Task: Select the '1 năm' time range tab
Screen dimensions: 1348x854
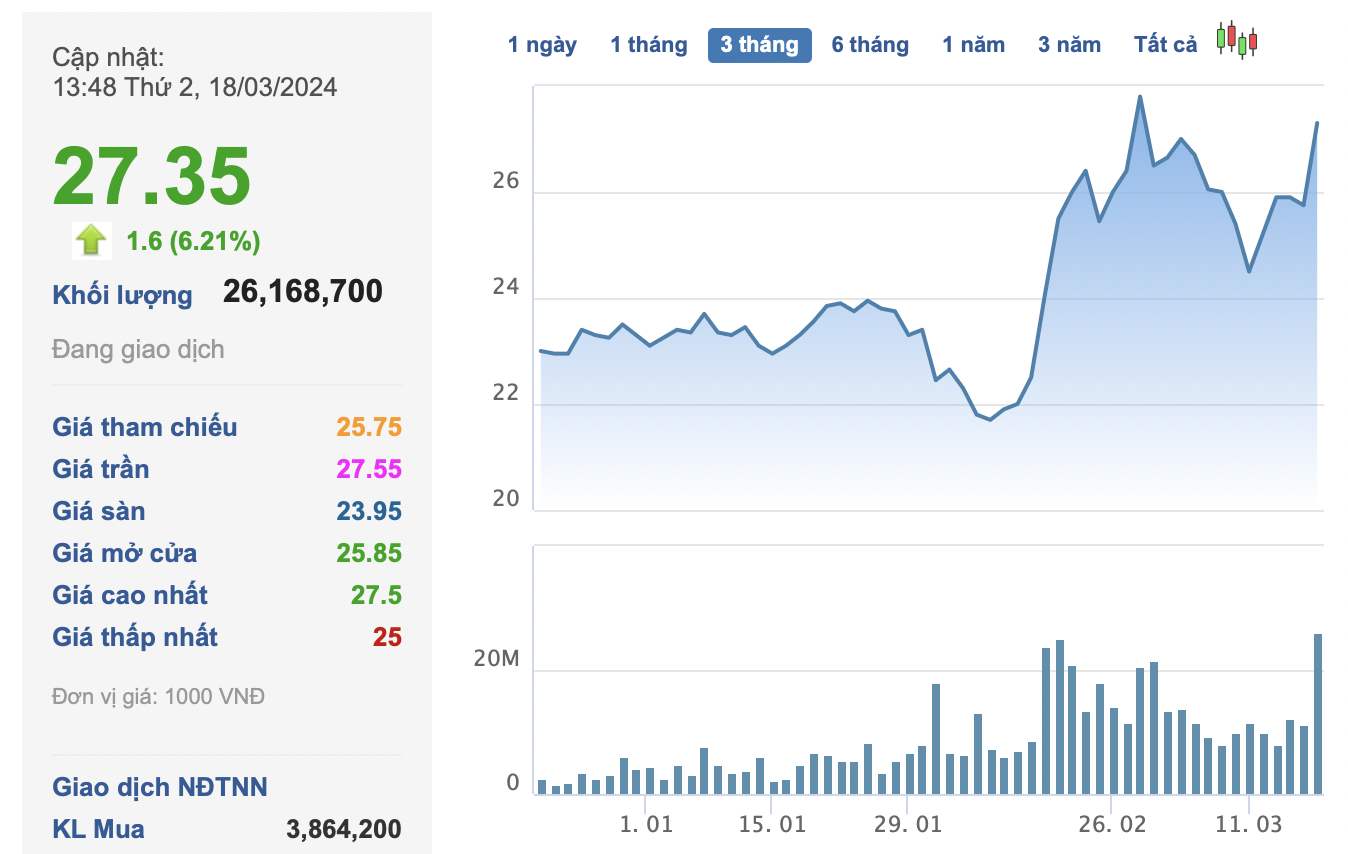Action: tap(973, 45)
